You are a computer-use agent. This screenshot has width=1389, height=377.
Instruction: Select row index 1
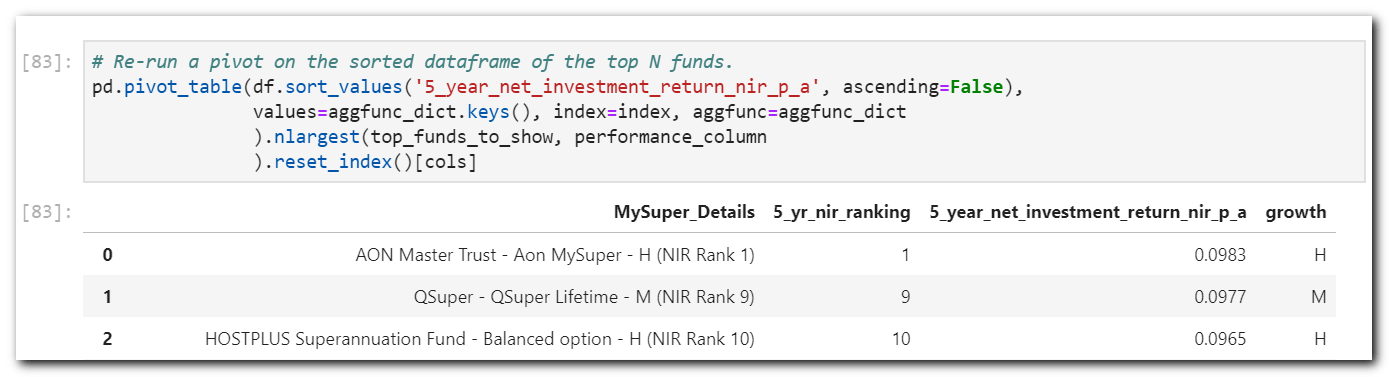[x=107, y=297]
